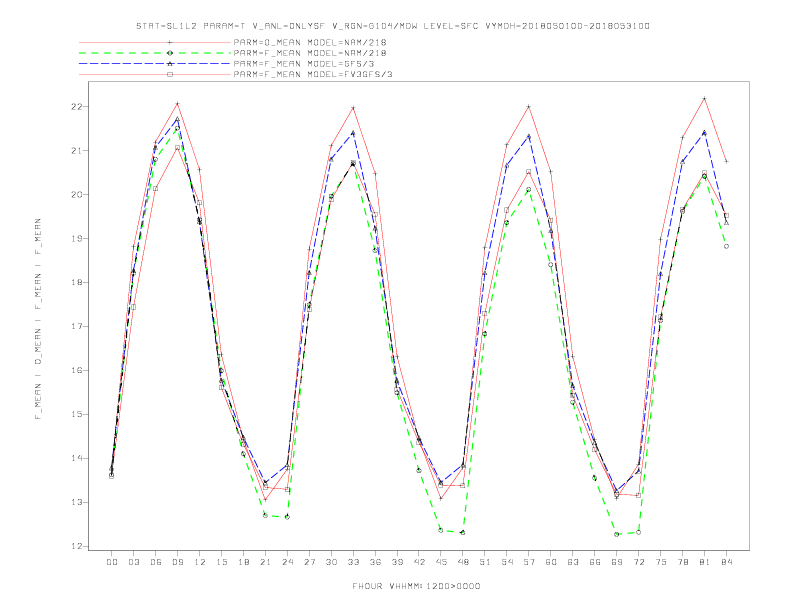Image resolution: width=792 pixels, height=612 pixels.
Task: Click x-axis tick label 00
Action: pos(112,562)
